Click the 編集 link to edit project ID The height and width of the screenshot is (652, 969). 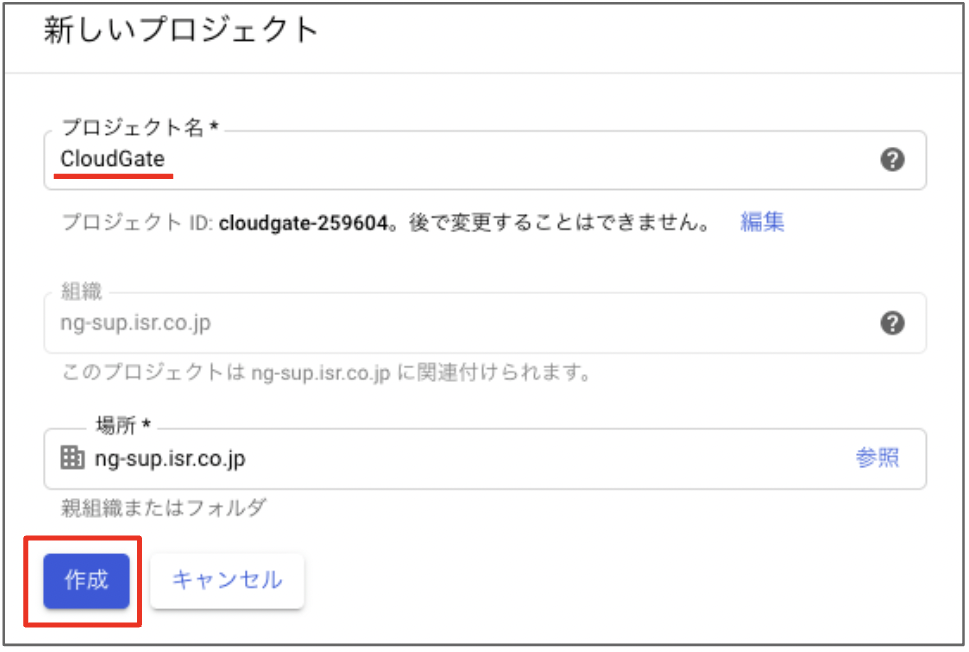click(762, 222)
